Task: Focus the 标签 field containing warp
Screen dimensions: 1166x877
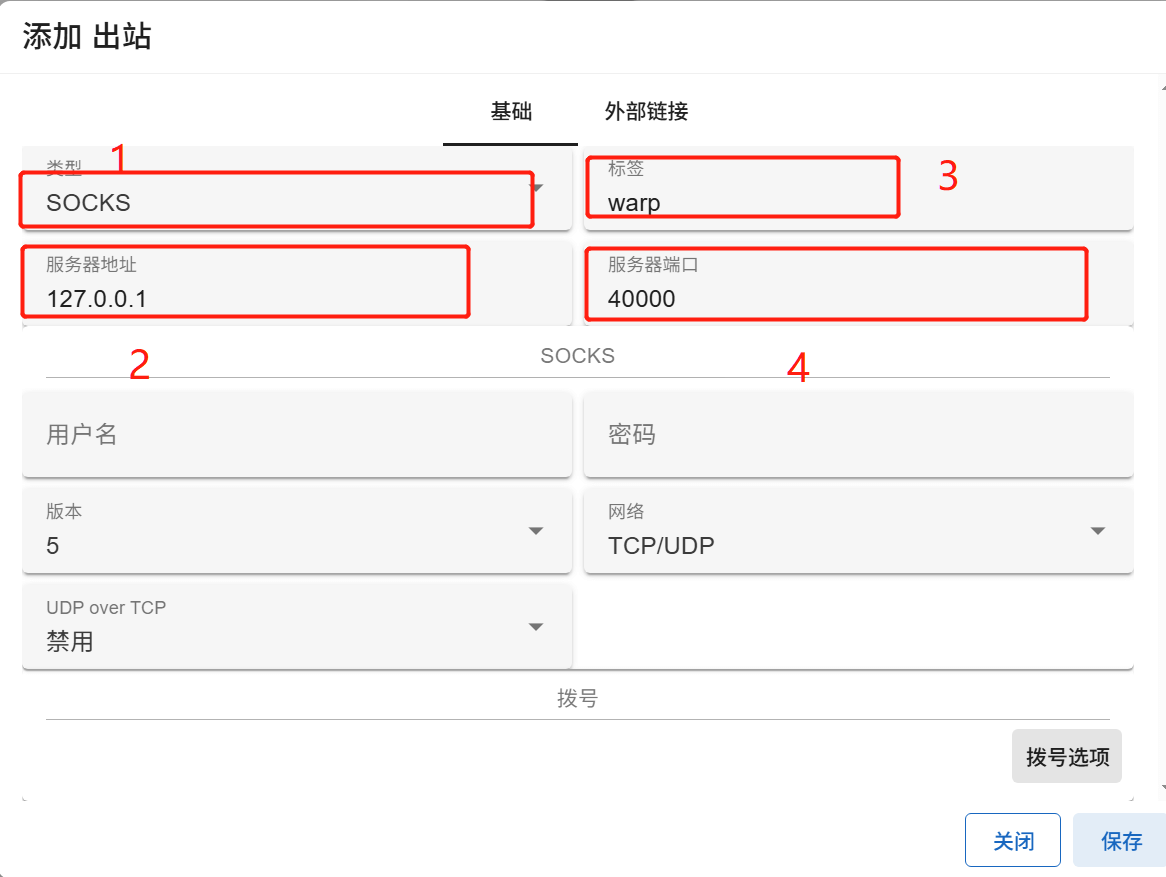Action: [x=750, y=202]
